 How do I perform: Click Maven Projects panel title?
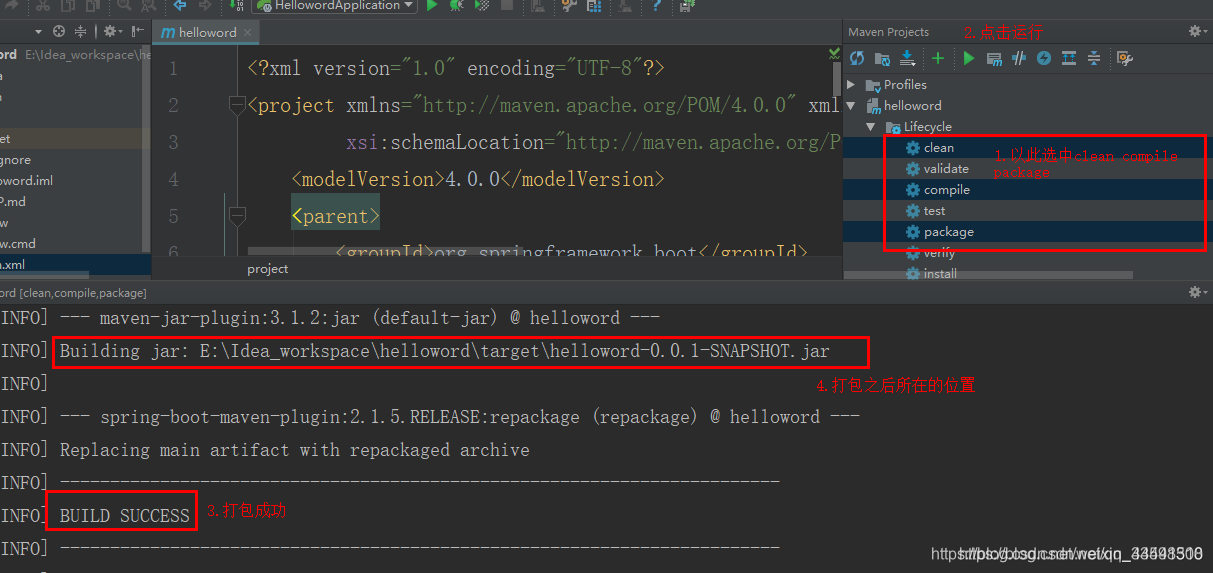coord(889,32)
